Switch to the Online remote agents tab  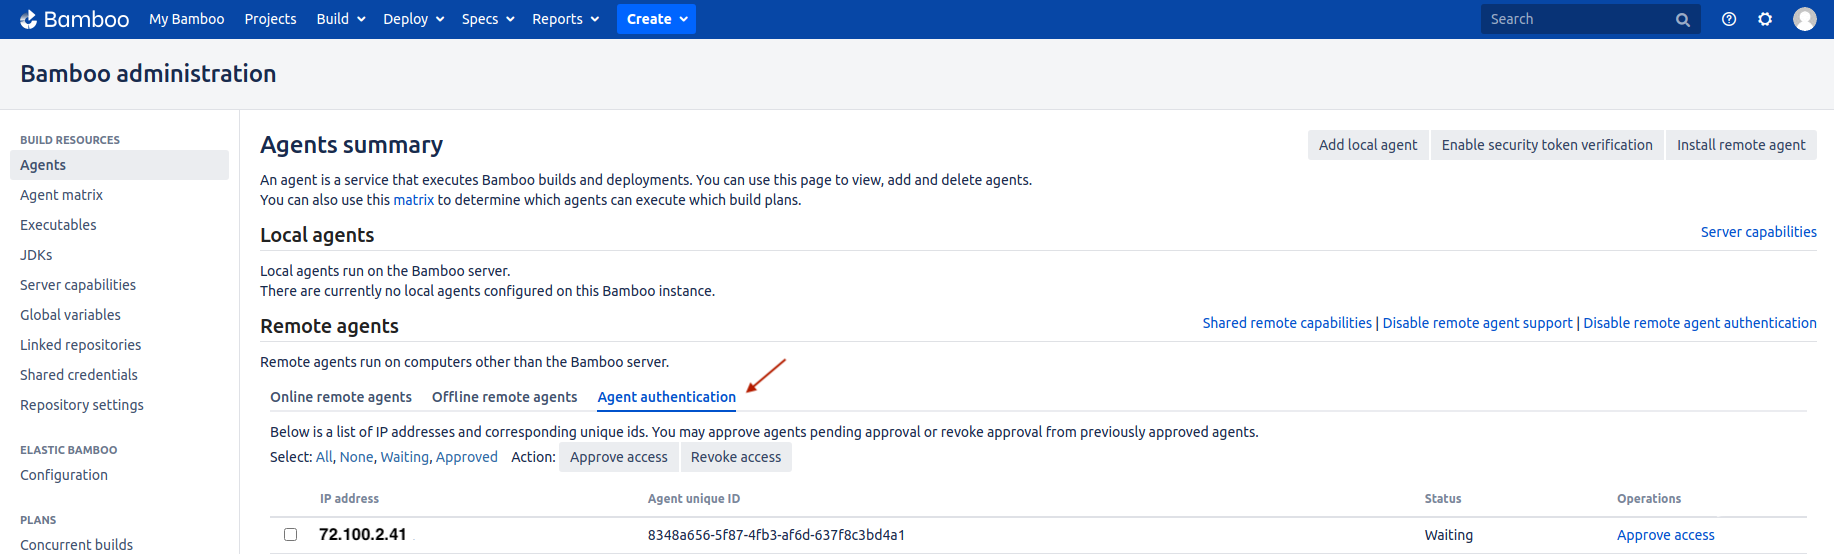tap(341, 397)
